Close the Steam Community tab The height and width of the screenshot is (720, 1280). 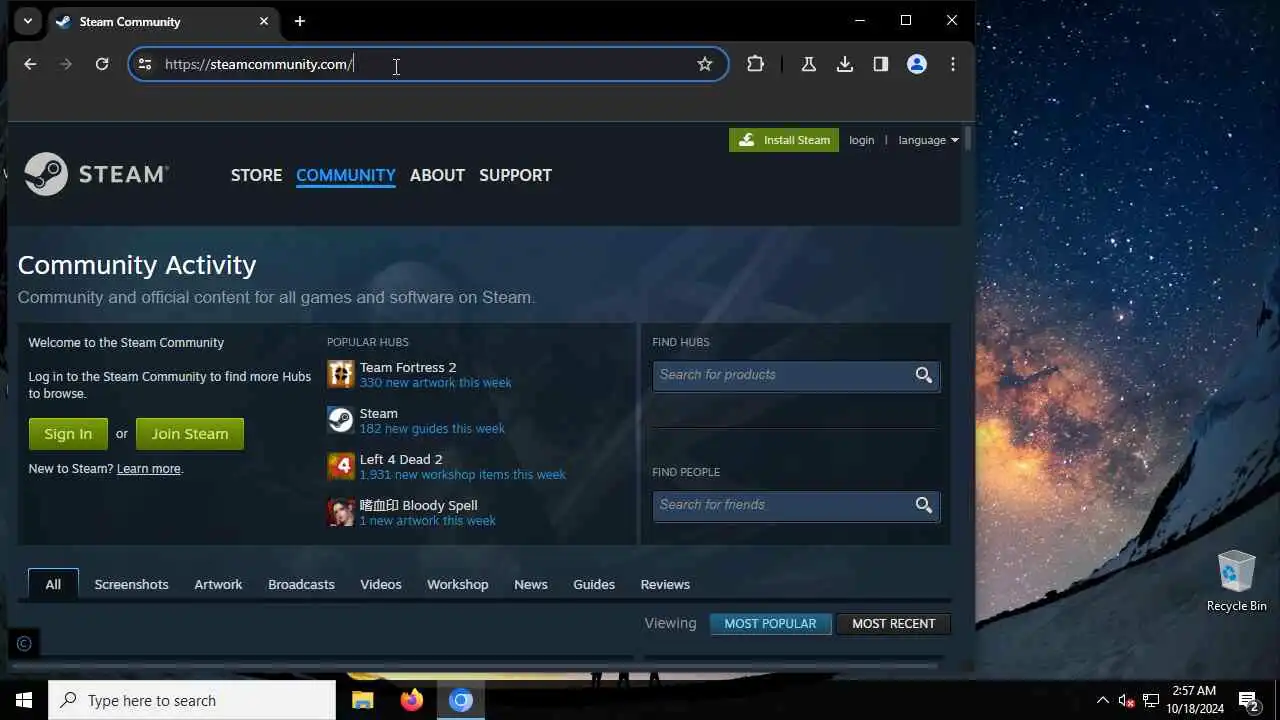[x=265, y=21]
